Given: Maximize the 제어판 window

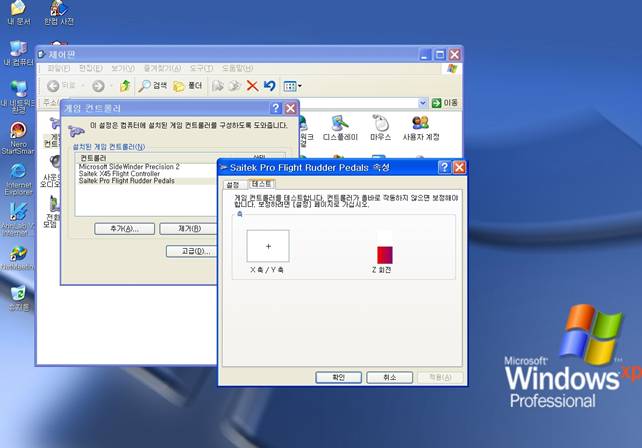Looking at the screenshot, I should pyautogui.click(x=440, y=54).
